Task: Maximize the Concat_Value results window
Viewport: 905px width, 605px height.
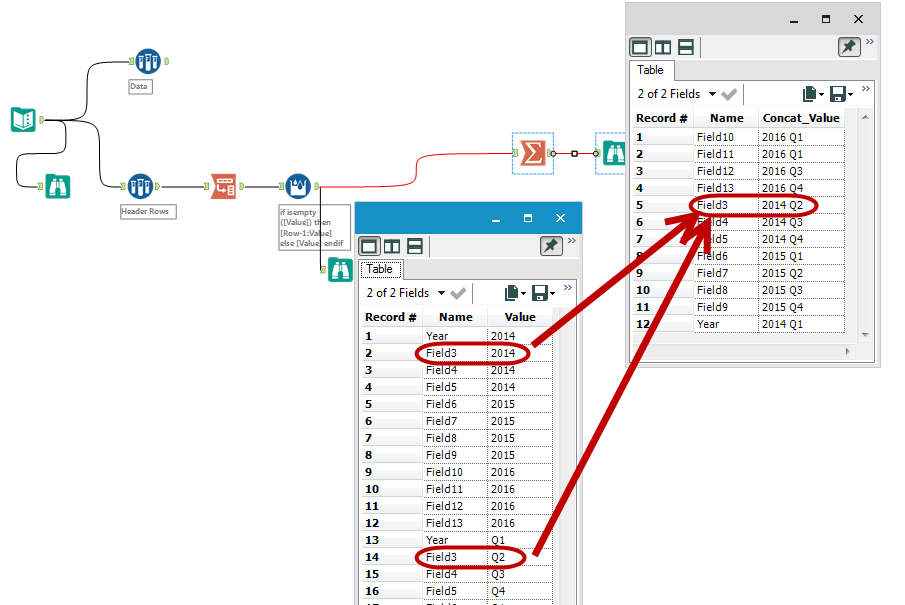Action: coord(826,19)
